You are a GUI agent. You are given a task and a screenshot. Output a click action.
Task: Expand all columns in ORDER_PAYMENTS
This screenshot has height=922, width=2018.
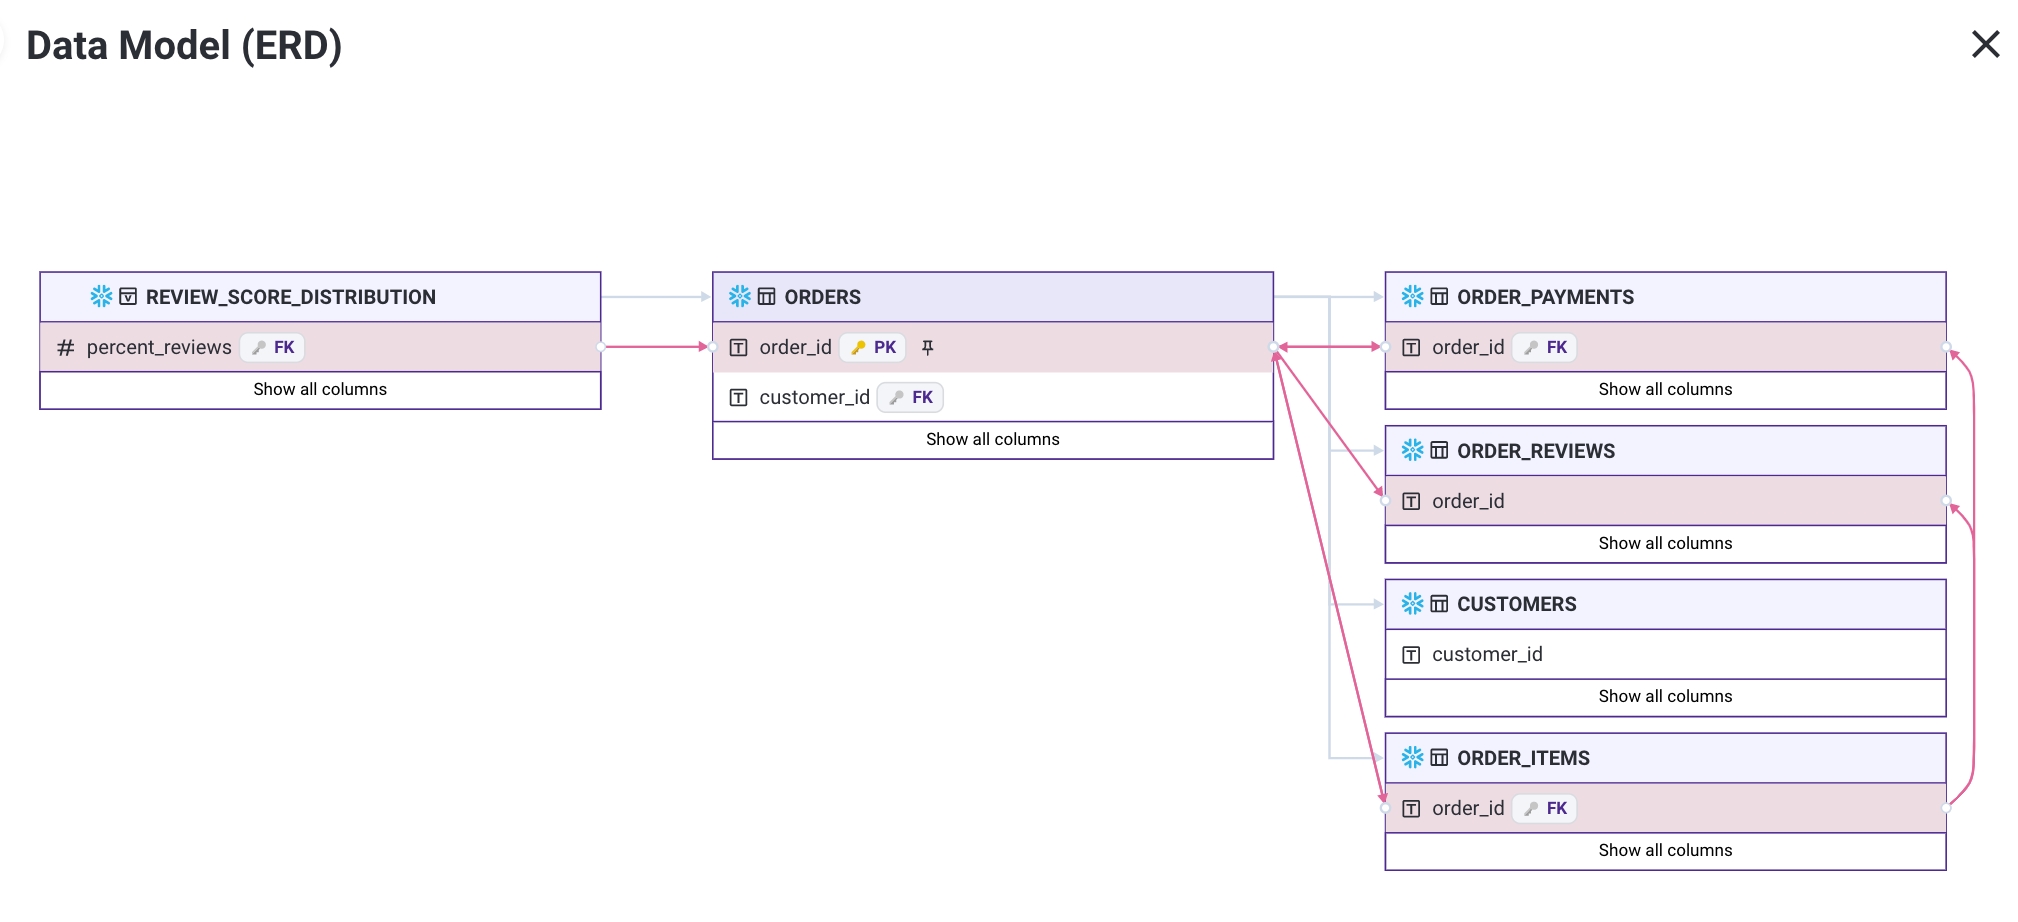coord(1664,389)
